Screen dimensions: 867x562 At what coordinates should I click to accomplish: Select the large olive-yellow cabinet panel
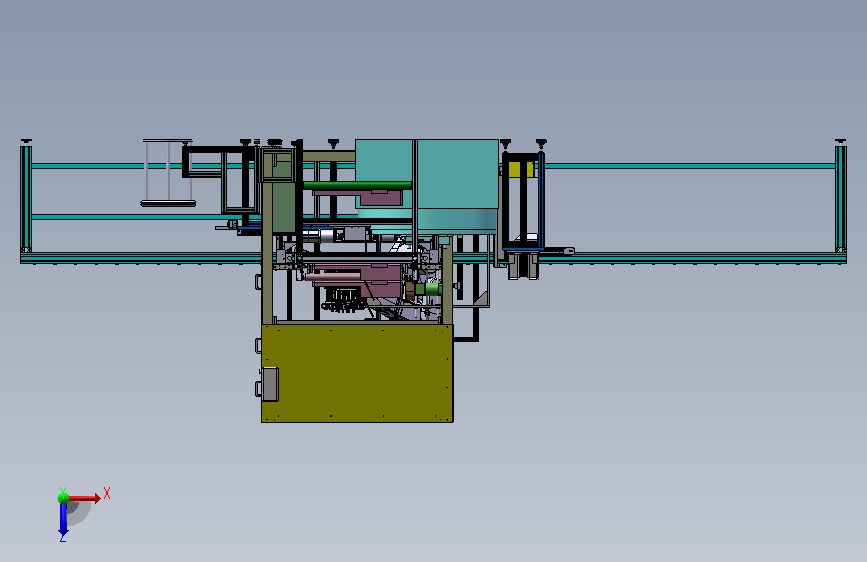pos(357,373)
